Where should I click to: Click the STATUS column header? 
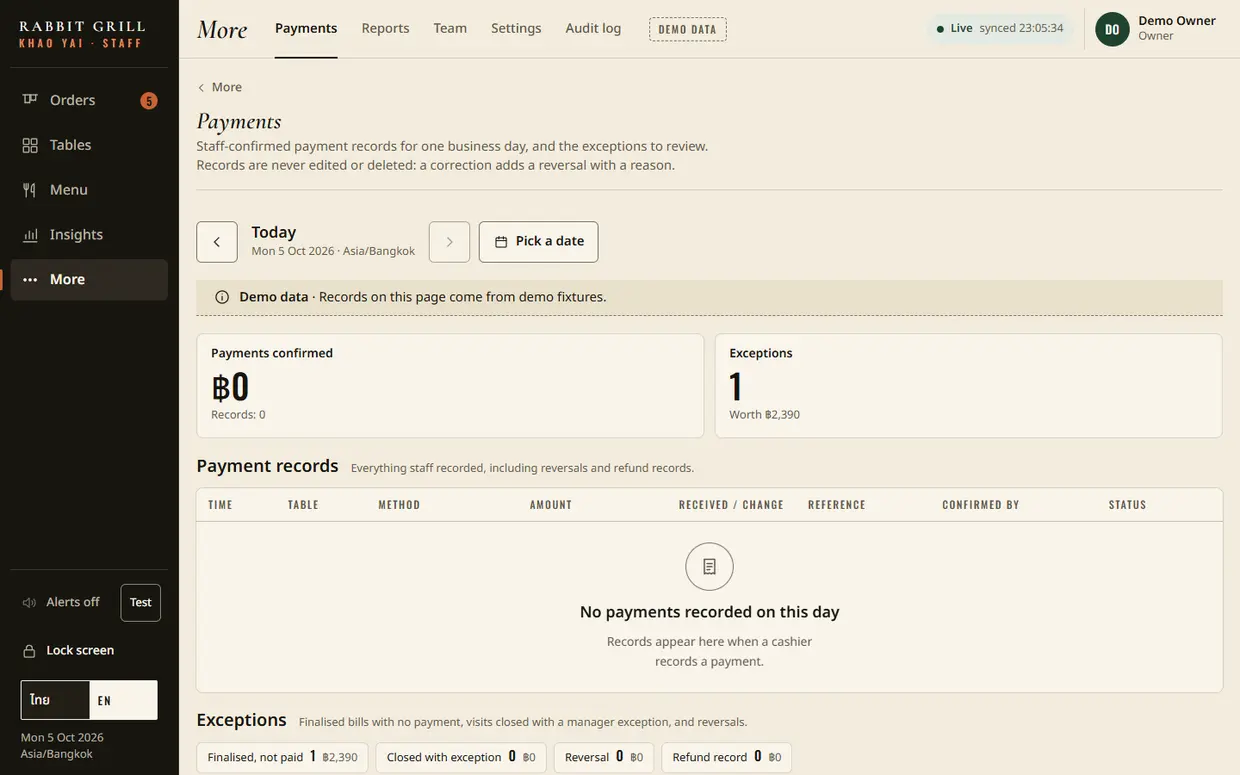point(1128,505)
